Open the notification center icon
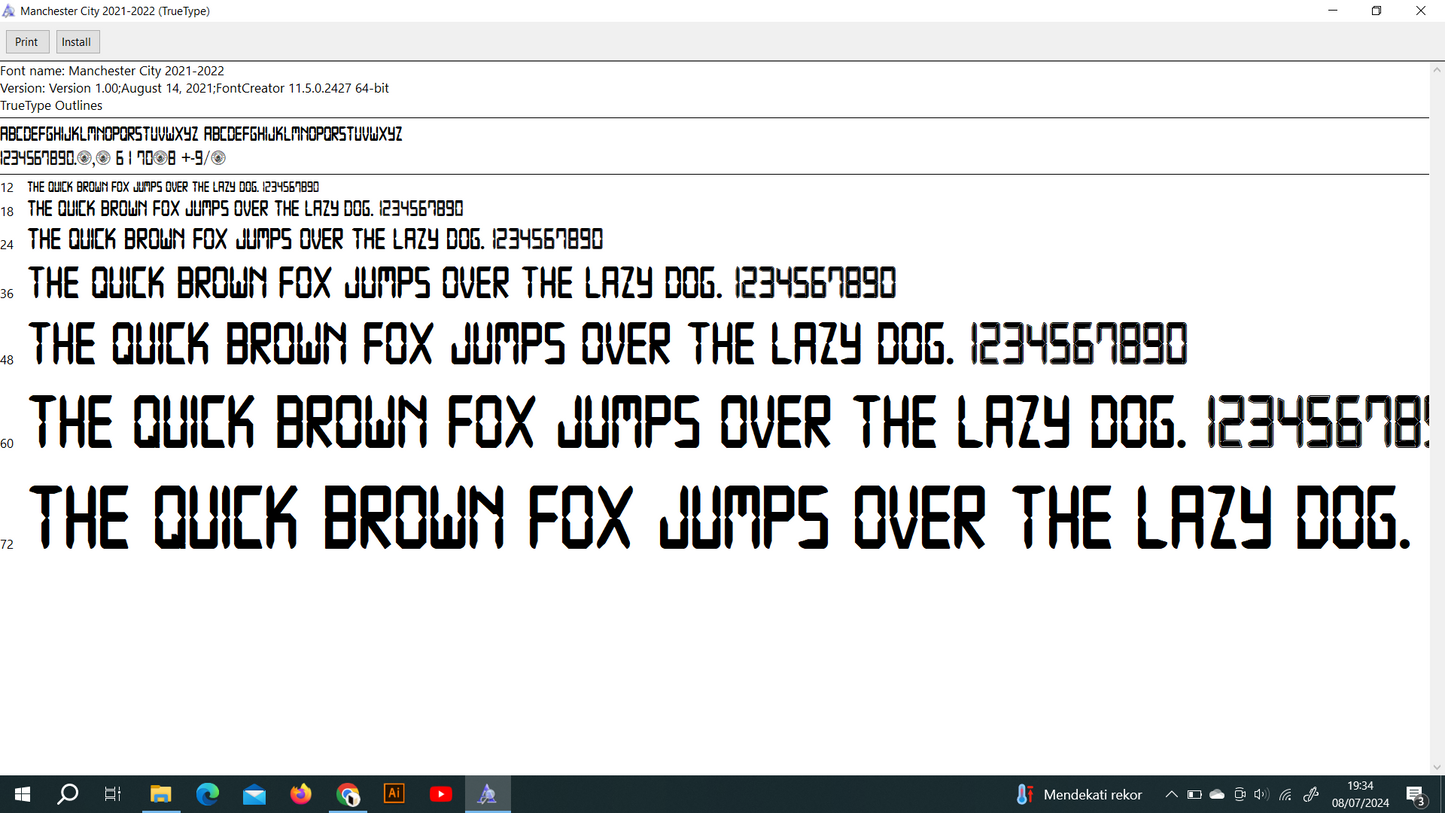 tap(1416, 796)
